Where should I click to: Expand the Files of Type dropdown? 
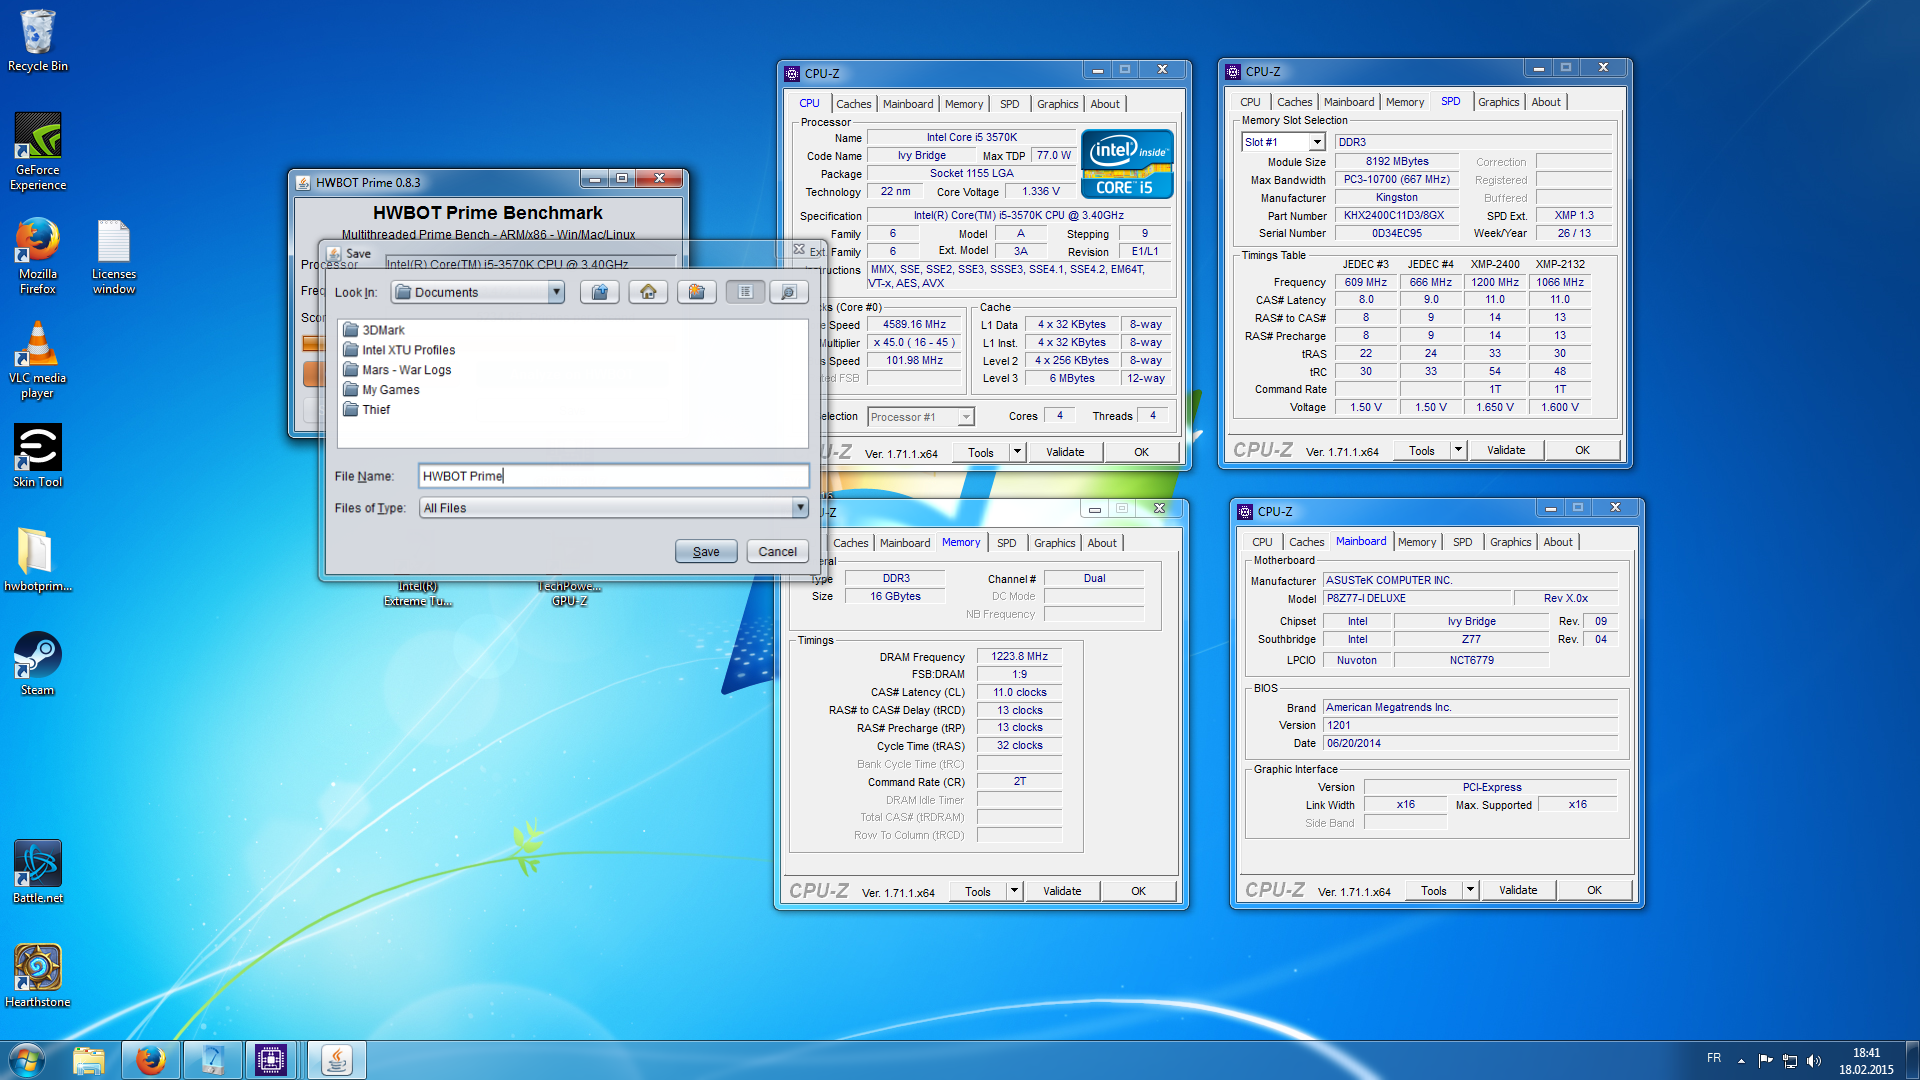800,508
